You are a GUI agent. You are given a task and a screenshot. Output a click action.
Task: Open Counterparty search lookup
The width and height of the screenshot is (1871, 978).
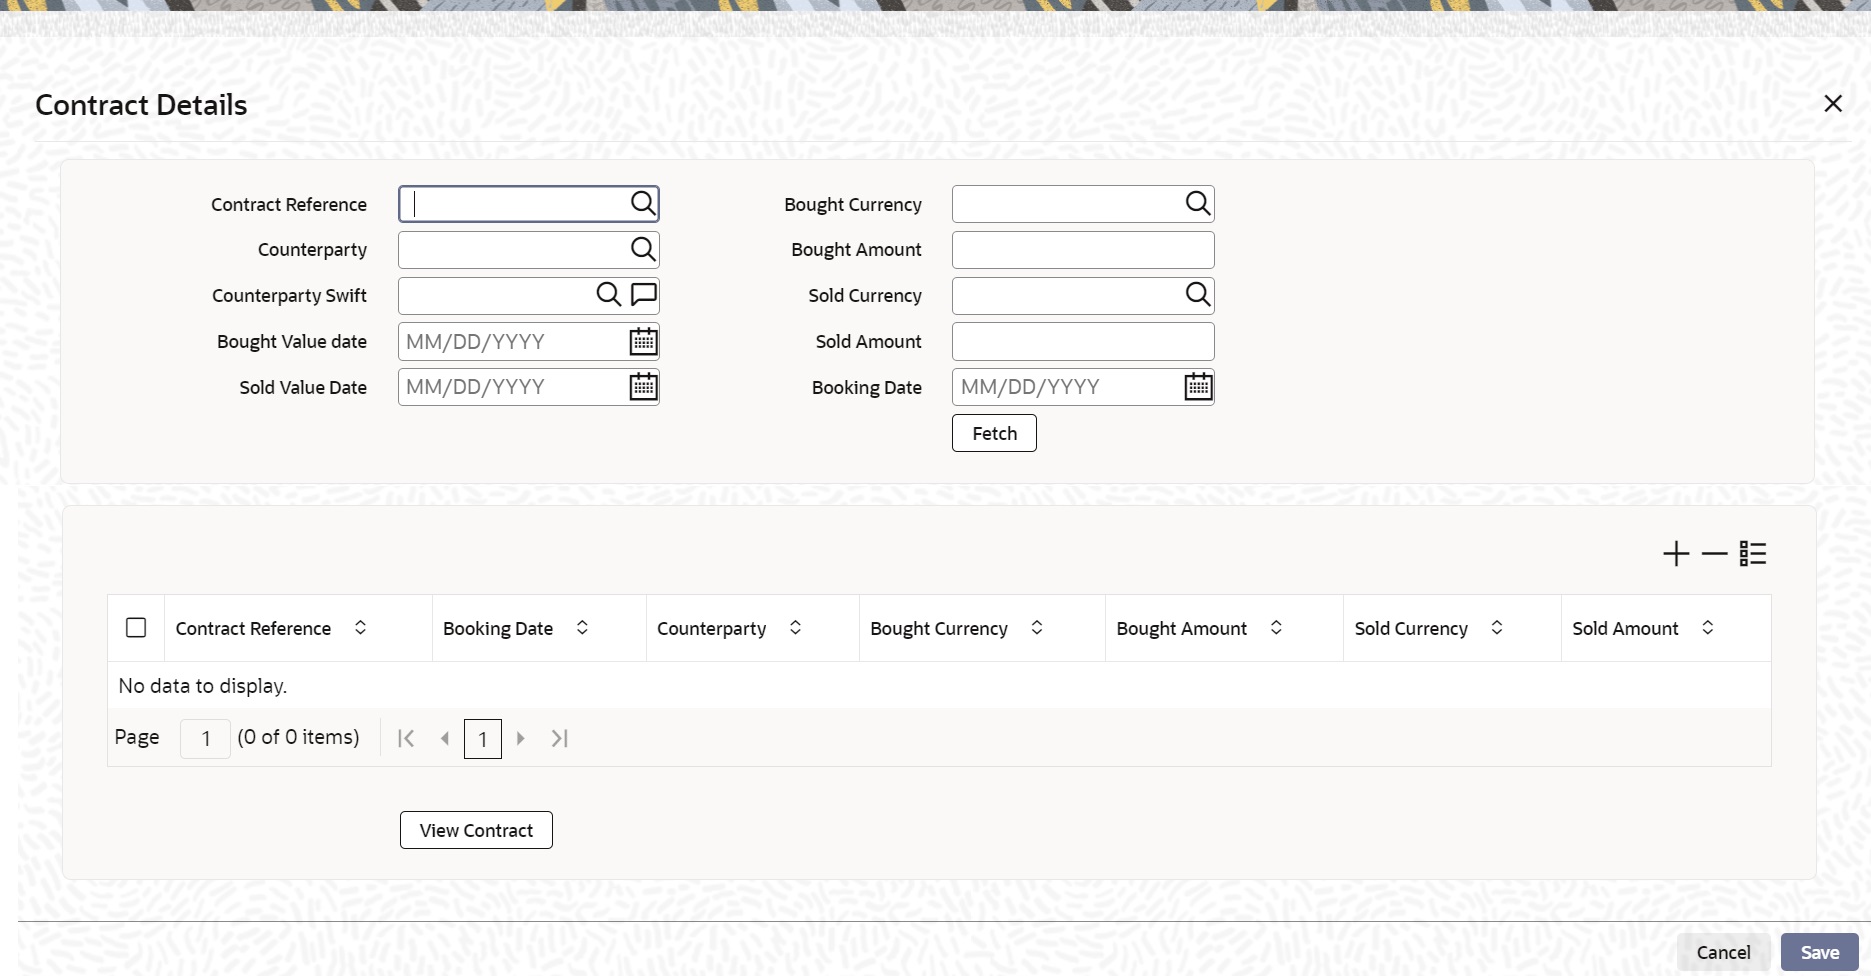[x=643, y=250]
